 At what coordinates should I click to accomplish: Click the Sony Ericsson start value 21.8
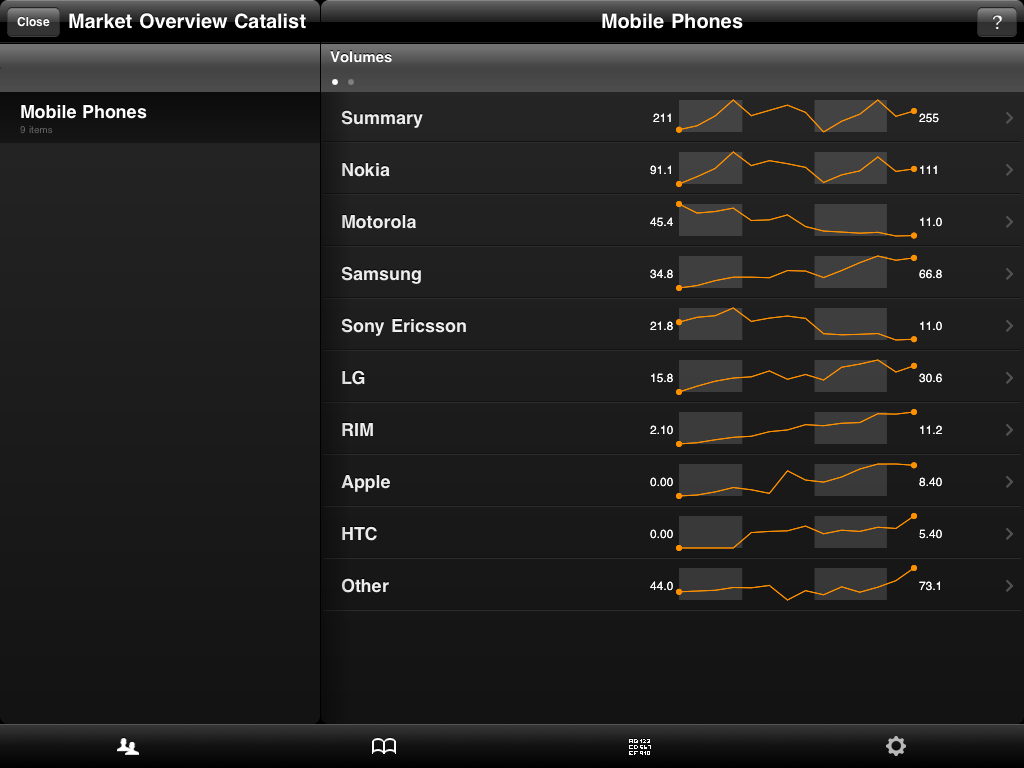[661, 326]
